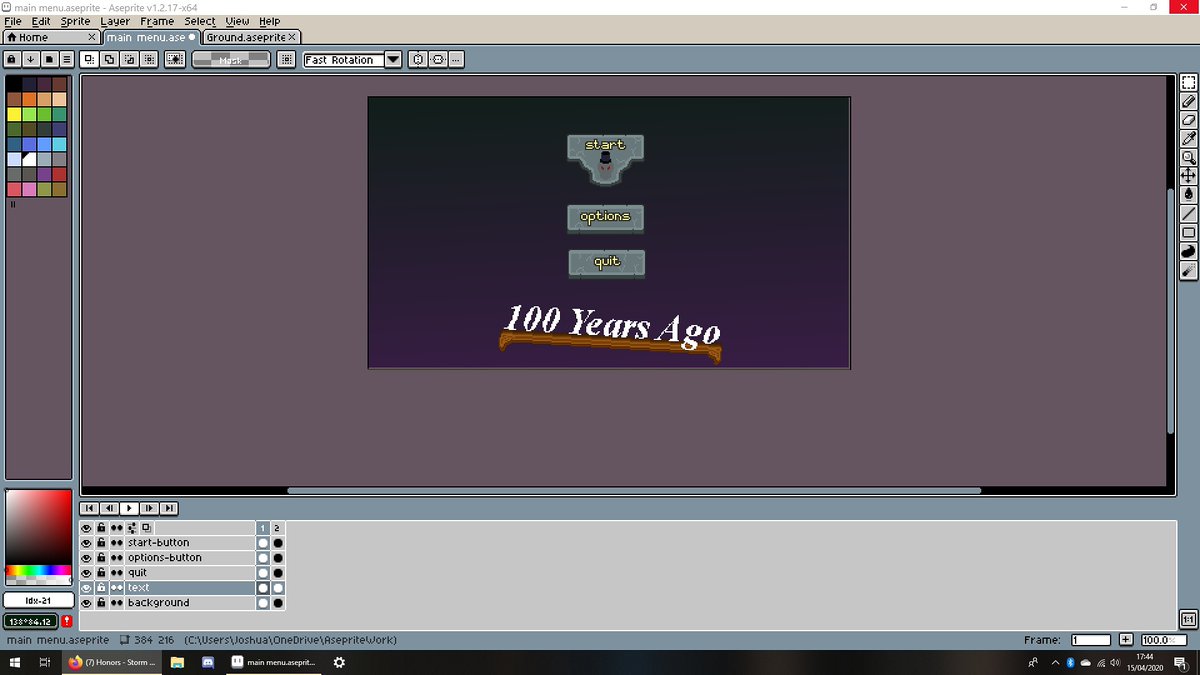Screen dimensions: 1200x675
Task: Click the frame plus stepper button
Action: 1126,640
